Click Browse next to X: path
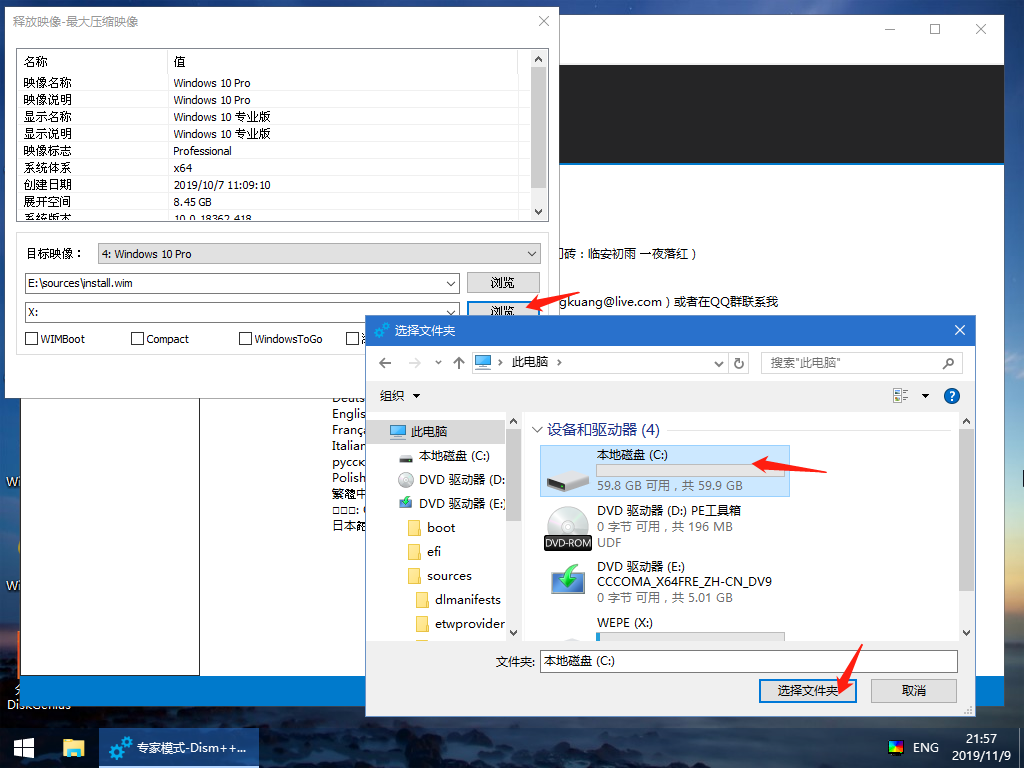This screenshot has height=768, width=1024. [x=503, y=308]
